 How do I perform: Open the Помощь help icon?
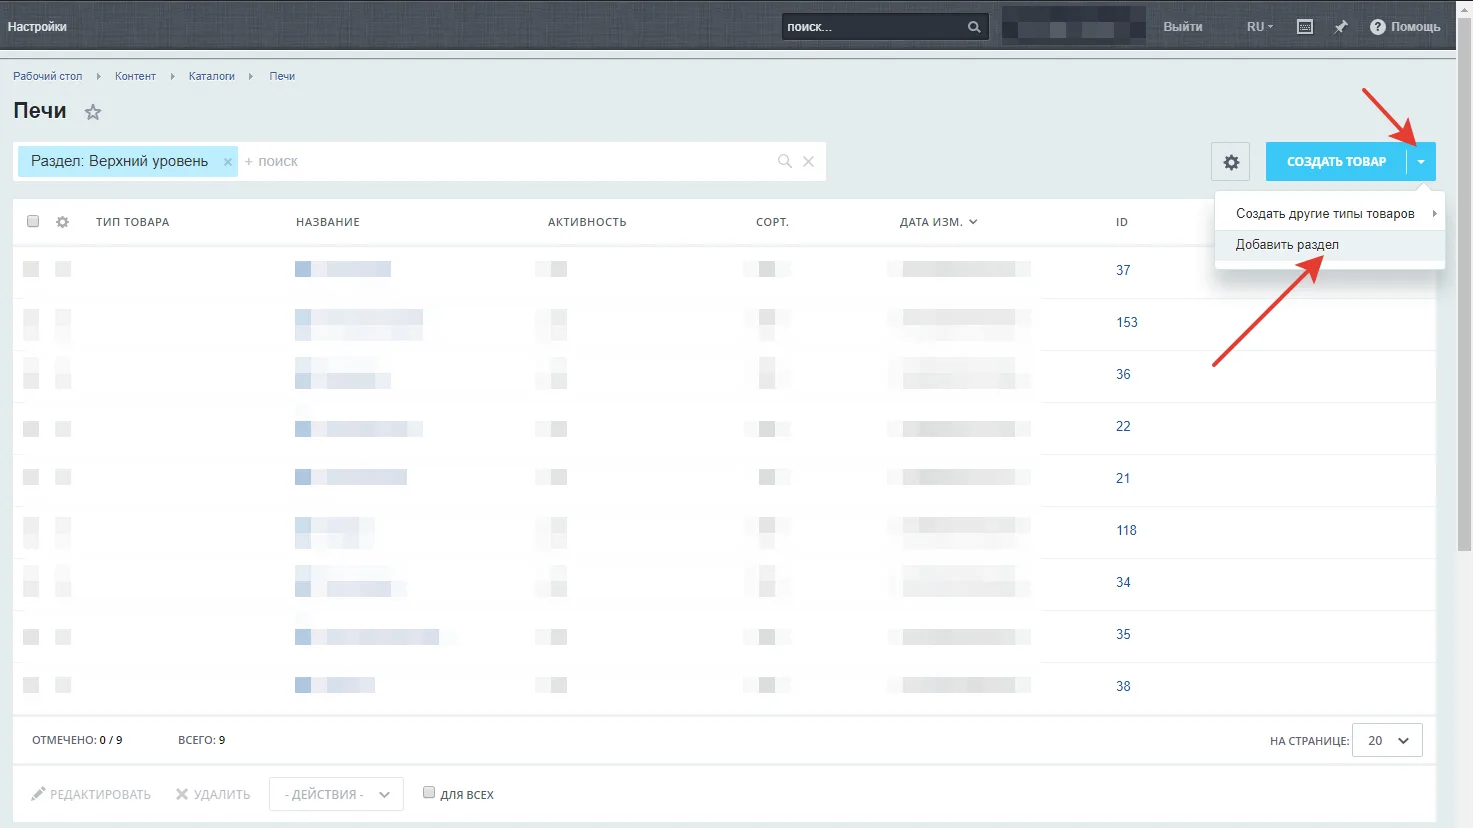pos(1377,27)
